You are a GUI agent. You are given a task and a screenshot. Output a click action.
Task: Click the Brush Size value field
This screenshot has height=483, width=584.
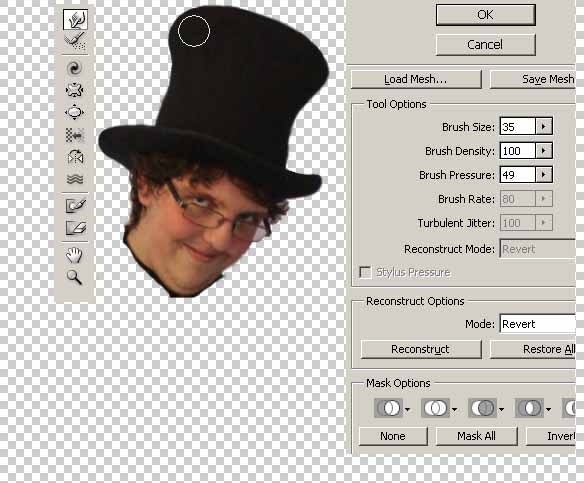(x=518, y=127)
